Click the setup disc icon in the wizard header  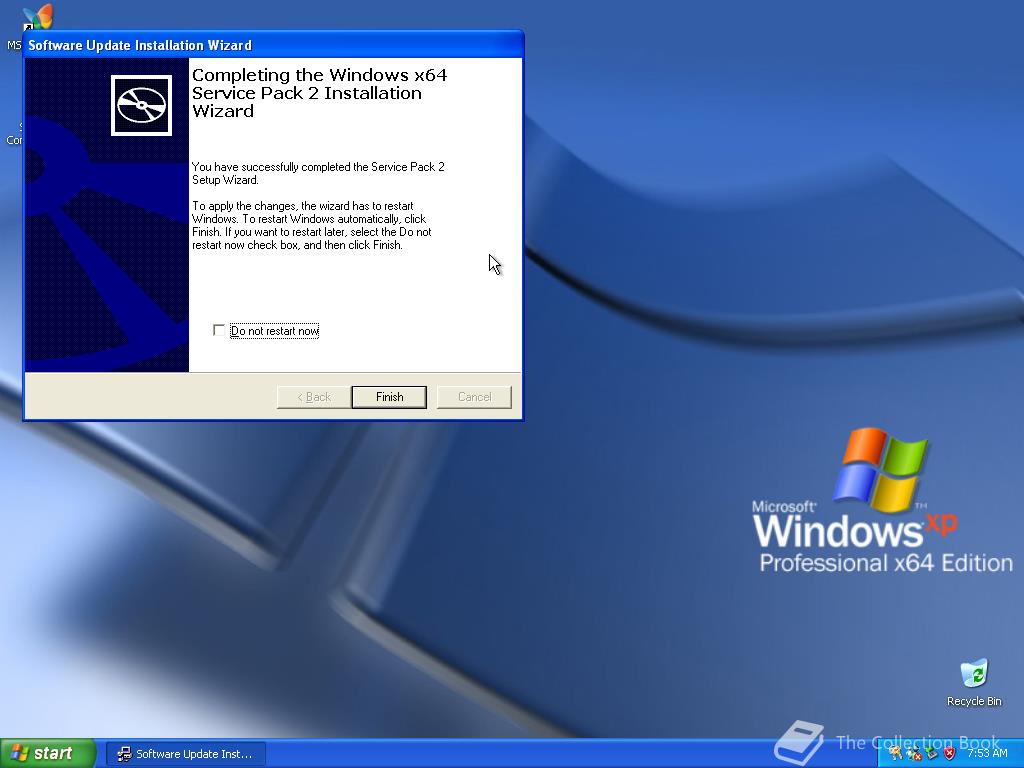[140, 103]
